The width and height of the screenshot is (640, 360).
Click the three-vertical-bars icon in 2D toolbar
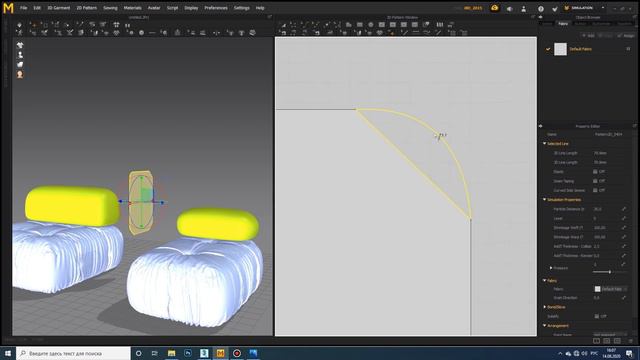[440, 25]
